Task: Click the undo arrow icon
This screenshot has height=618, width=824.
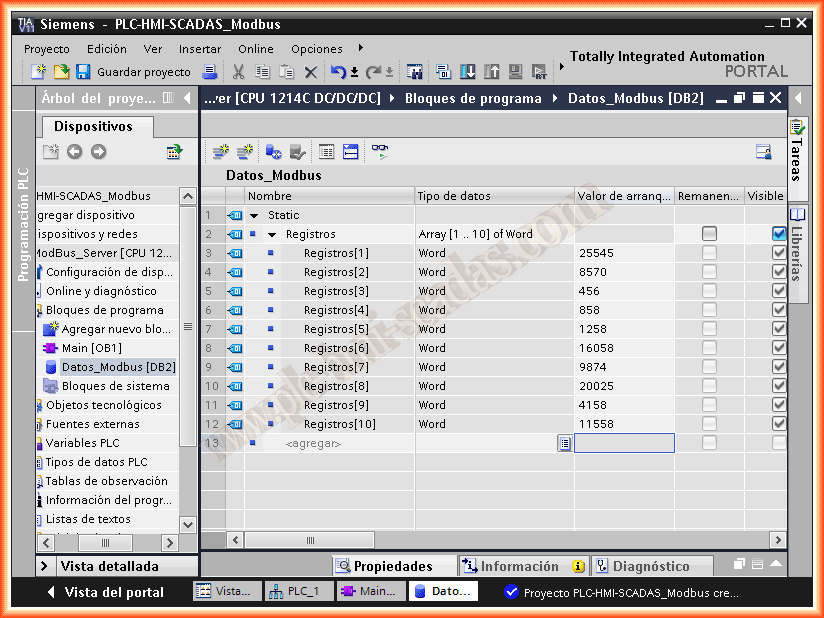Action: click(338, 72)
